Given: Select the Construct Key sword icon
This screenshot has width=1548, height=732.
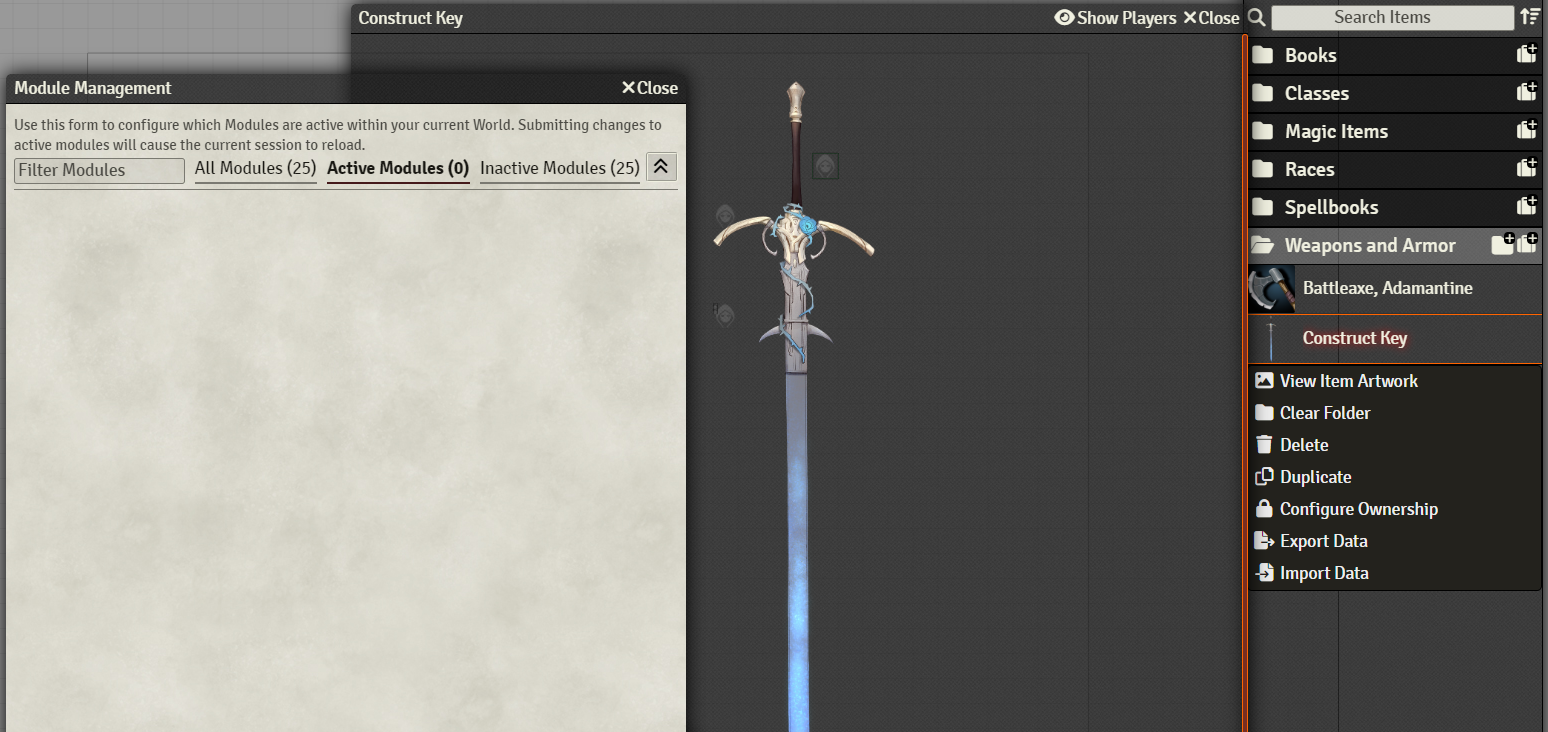Looking at the screenshot, I should click(1270, 337).
